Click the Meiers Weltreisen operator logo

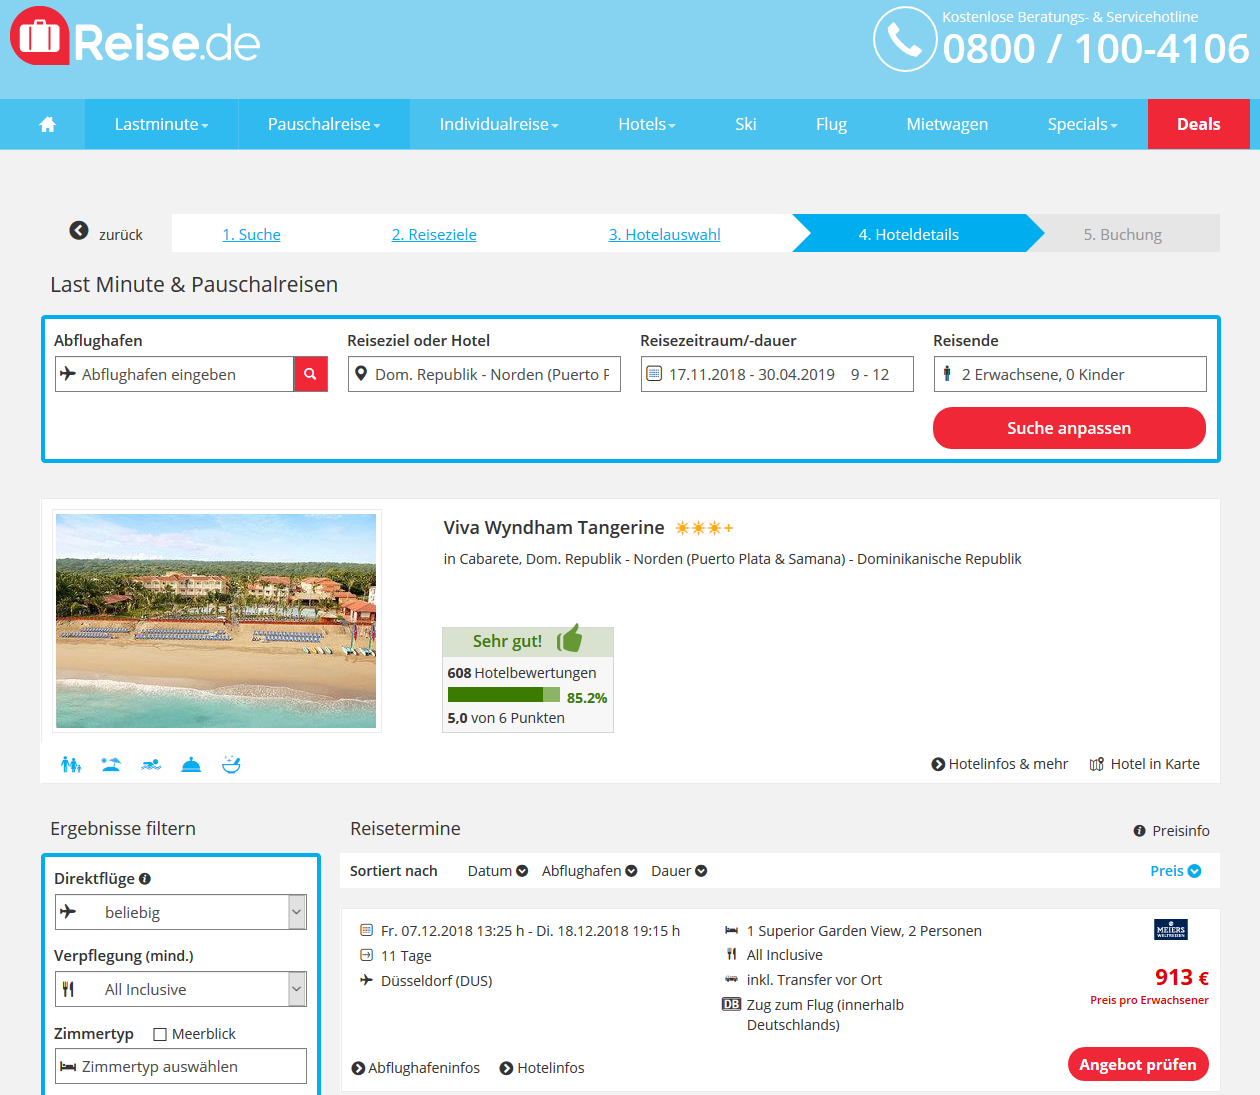(x=1171, y=929)
